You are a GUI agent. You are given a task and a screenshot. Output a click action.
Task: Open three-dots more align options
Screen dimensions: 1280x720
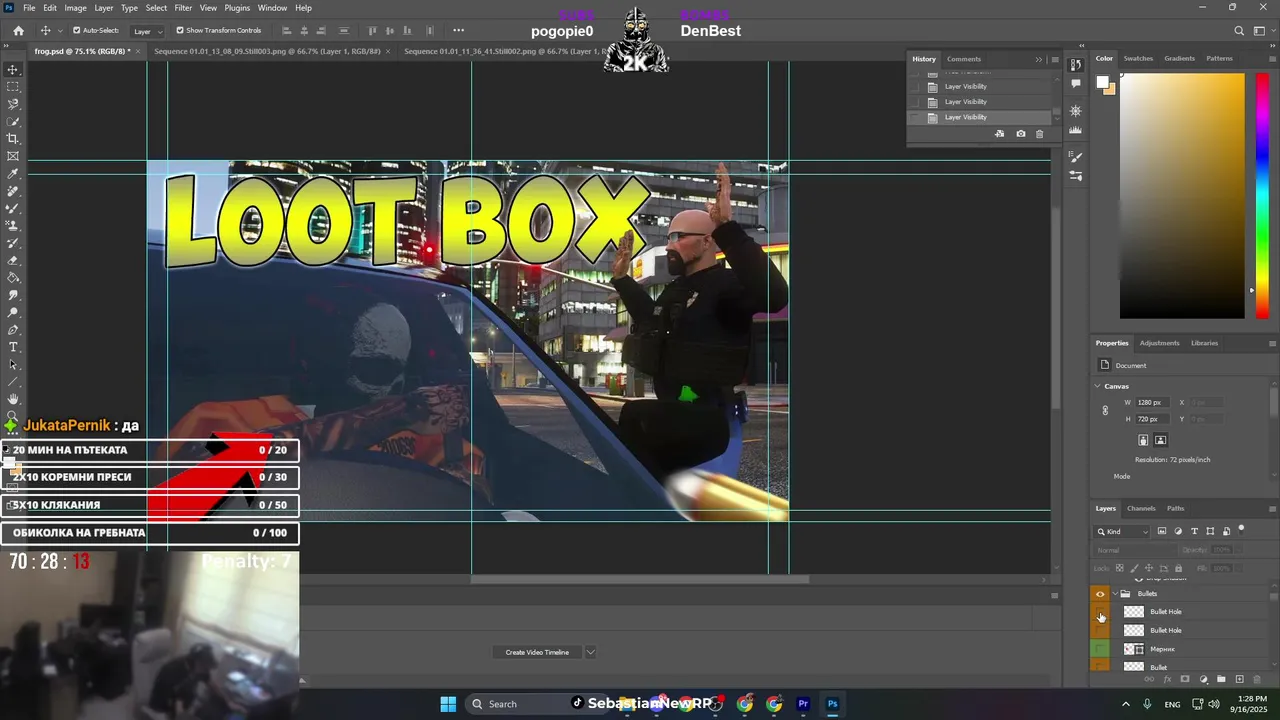[x=458, y=31]
